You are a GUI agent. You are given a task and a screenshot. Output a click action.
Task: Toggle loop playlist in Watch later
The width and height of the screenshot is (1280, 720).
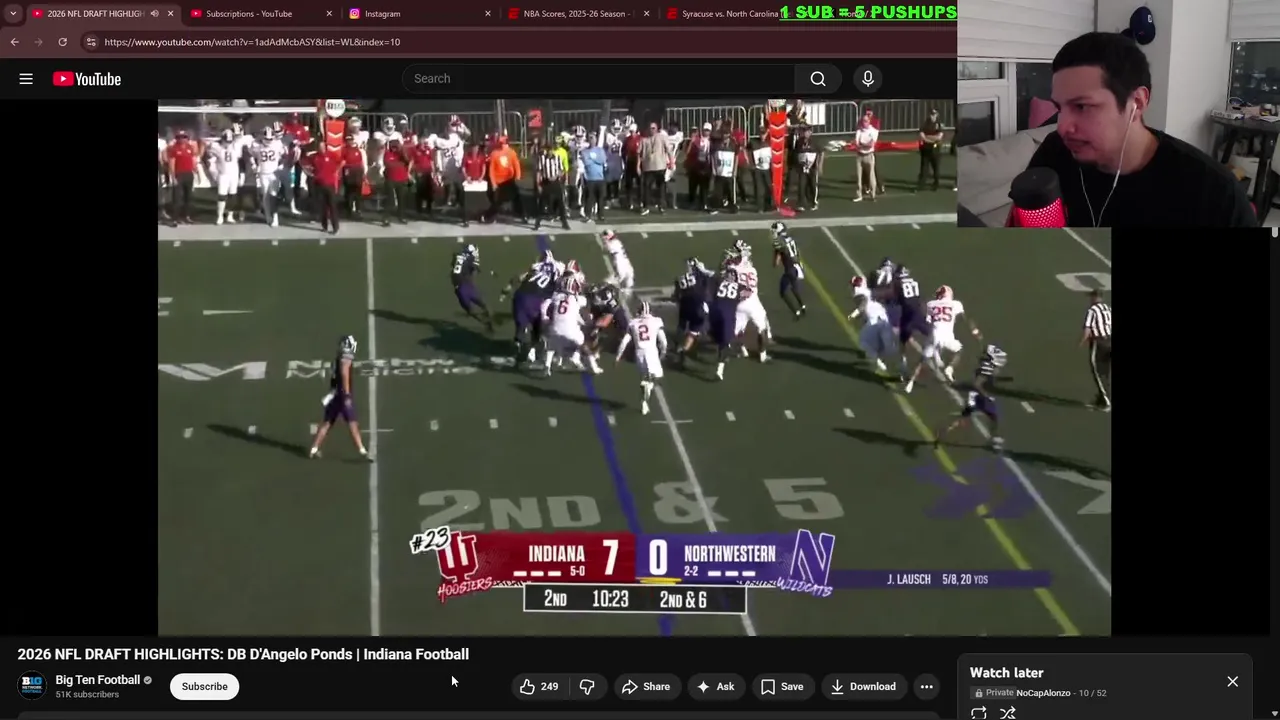click(x=979, y=713)
